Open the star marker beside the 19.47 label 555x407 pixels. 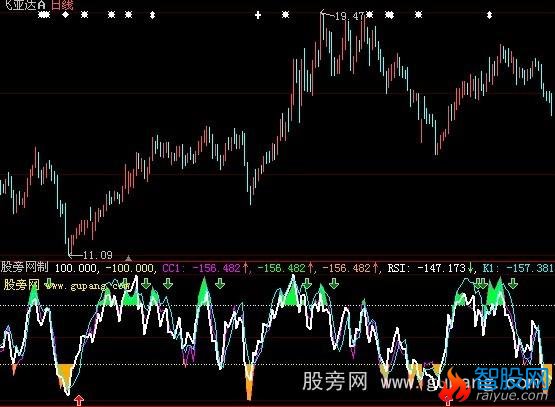point(370,15)
